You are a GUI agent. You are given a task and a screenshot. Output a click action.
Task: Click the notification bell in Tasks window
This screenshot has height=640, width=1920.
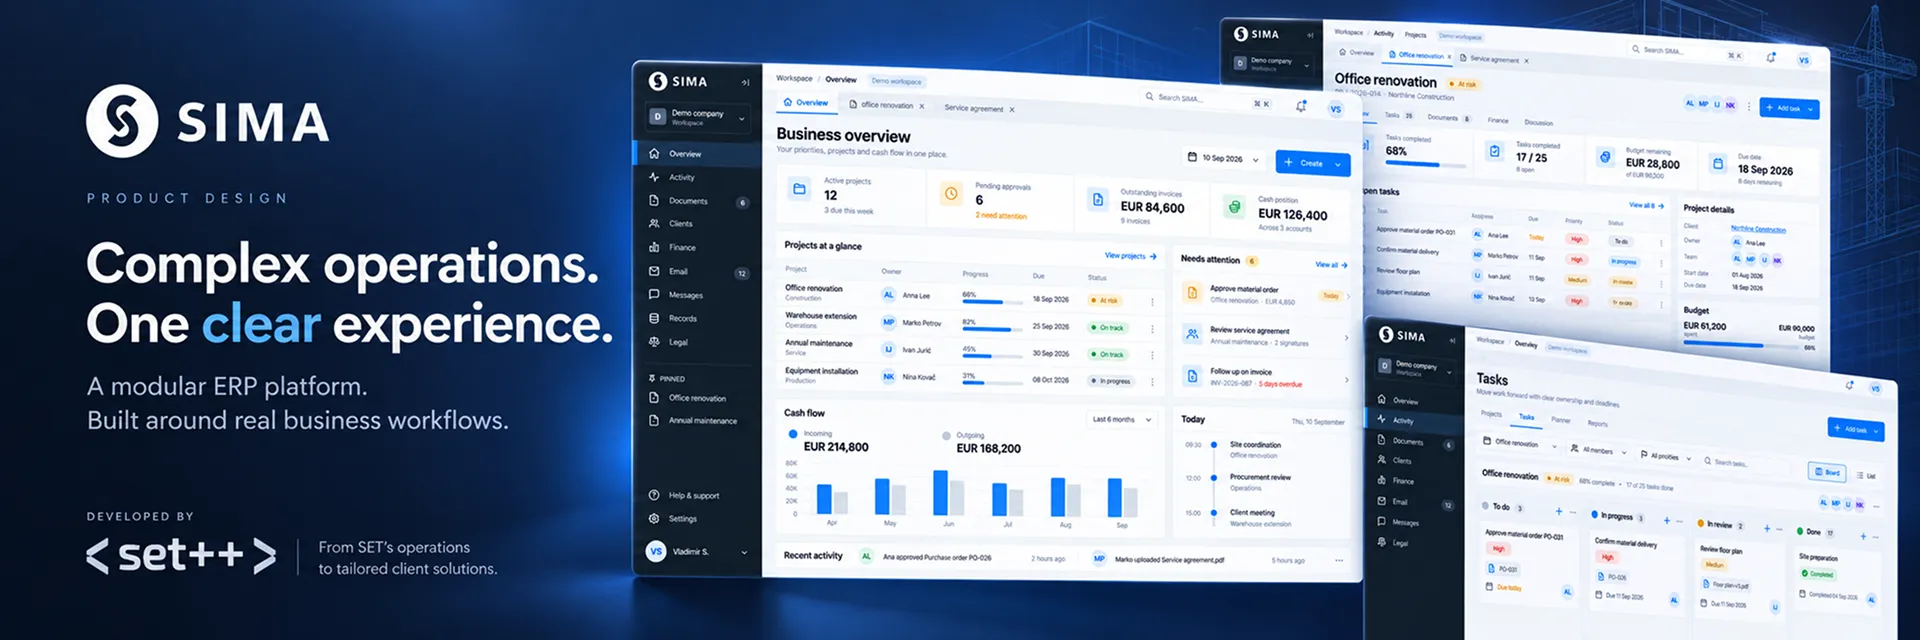1849,385
